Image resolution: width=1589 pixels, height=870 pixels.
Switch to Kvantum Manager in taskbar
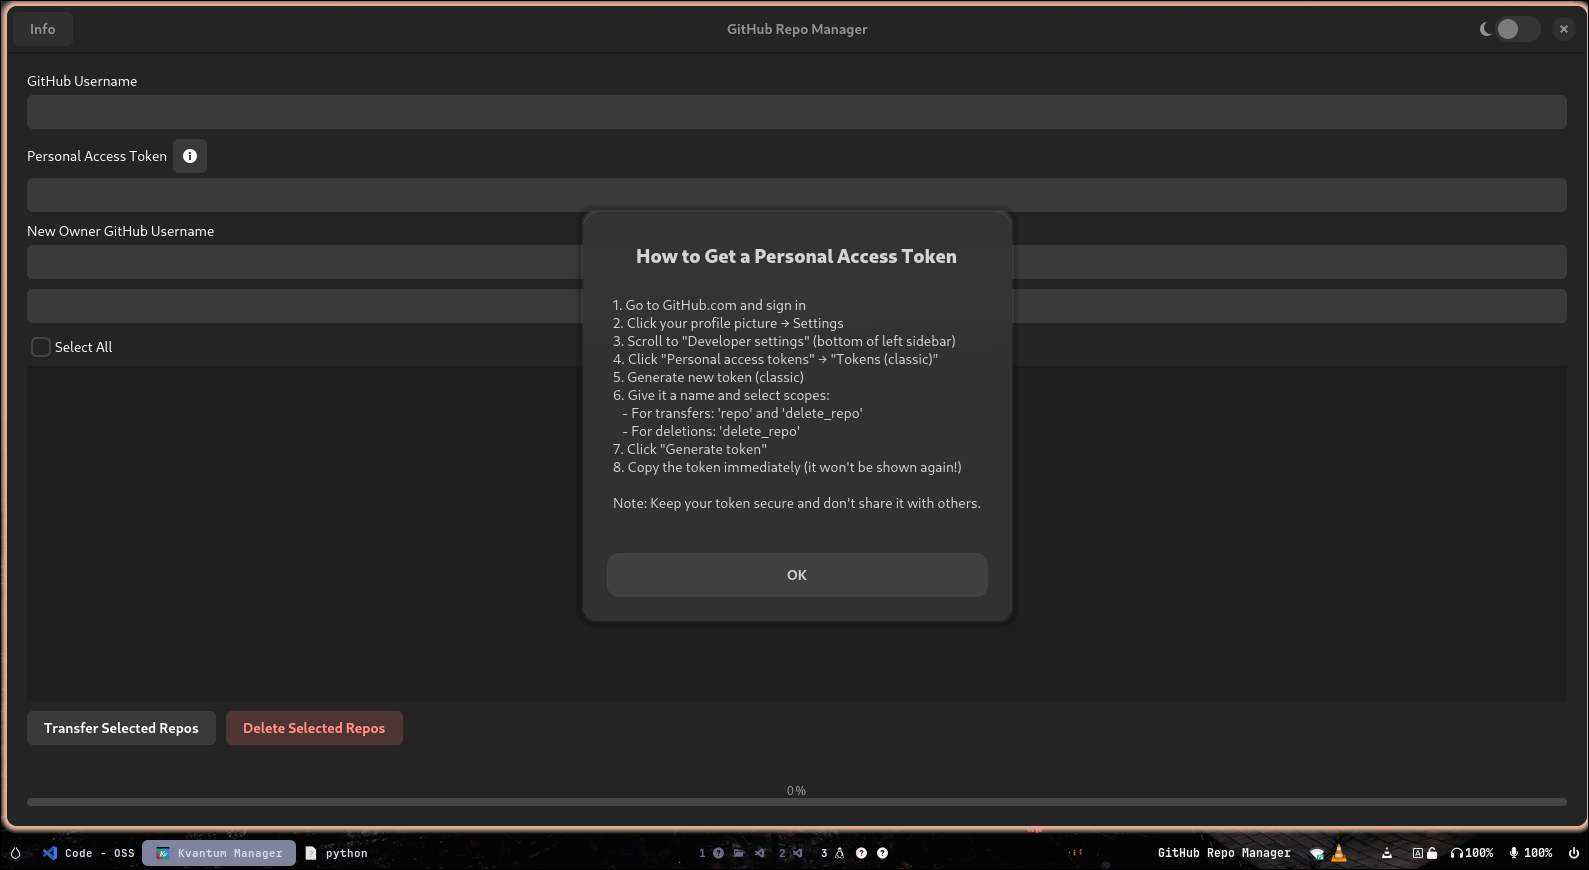[x=219, y=853]
